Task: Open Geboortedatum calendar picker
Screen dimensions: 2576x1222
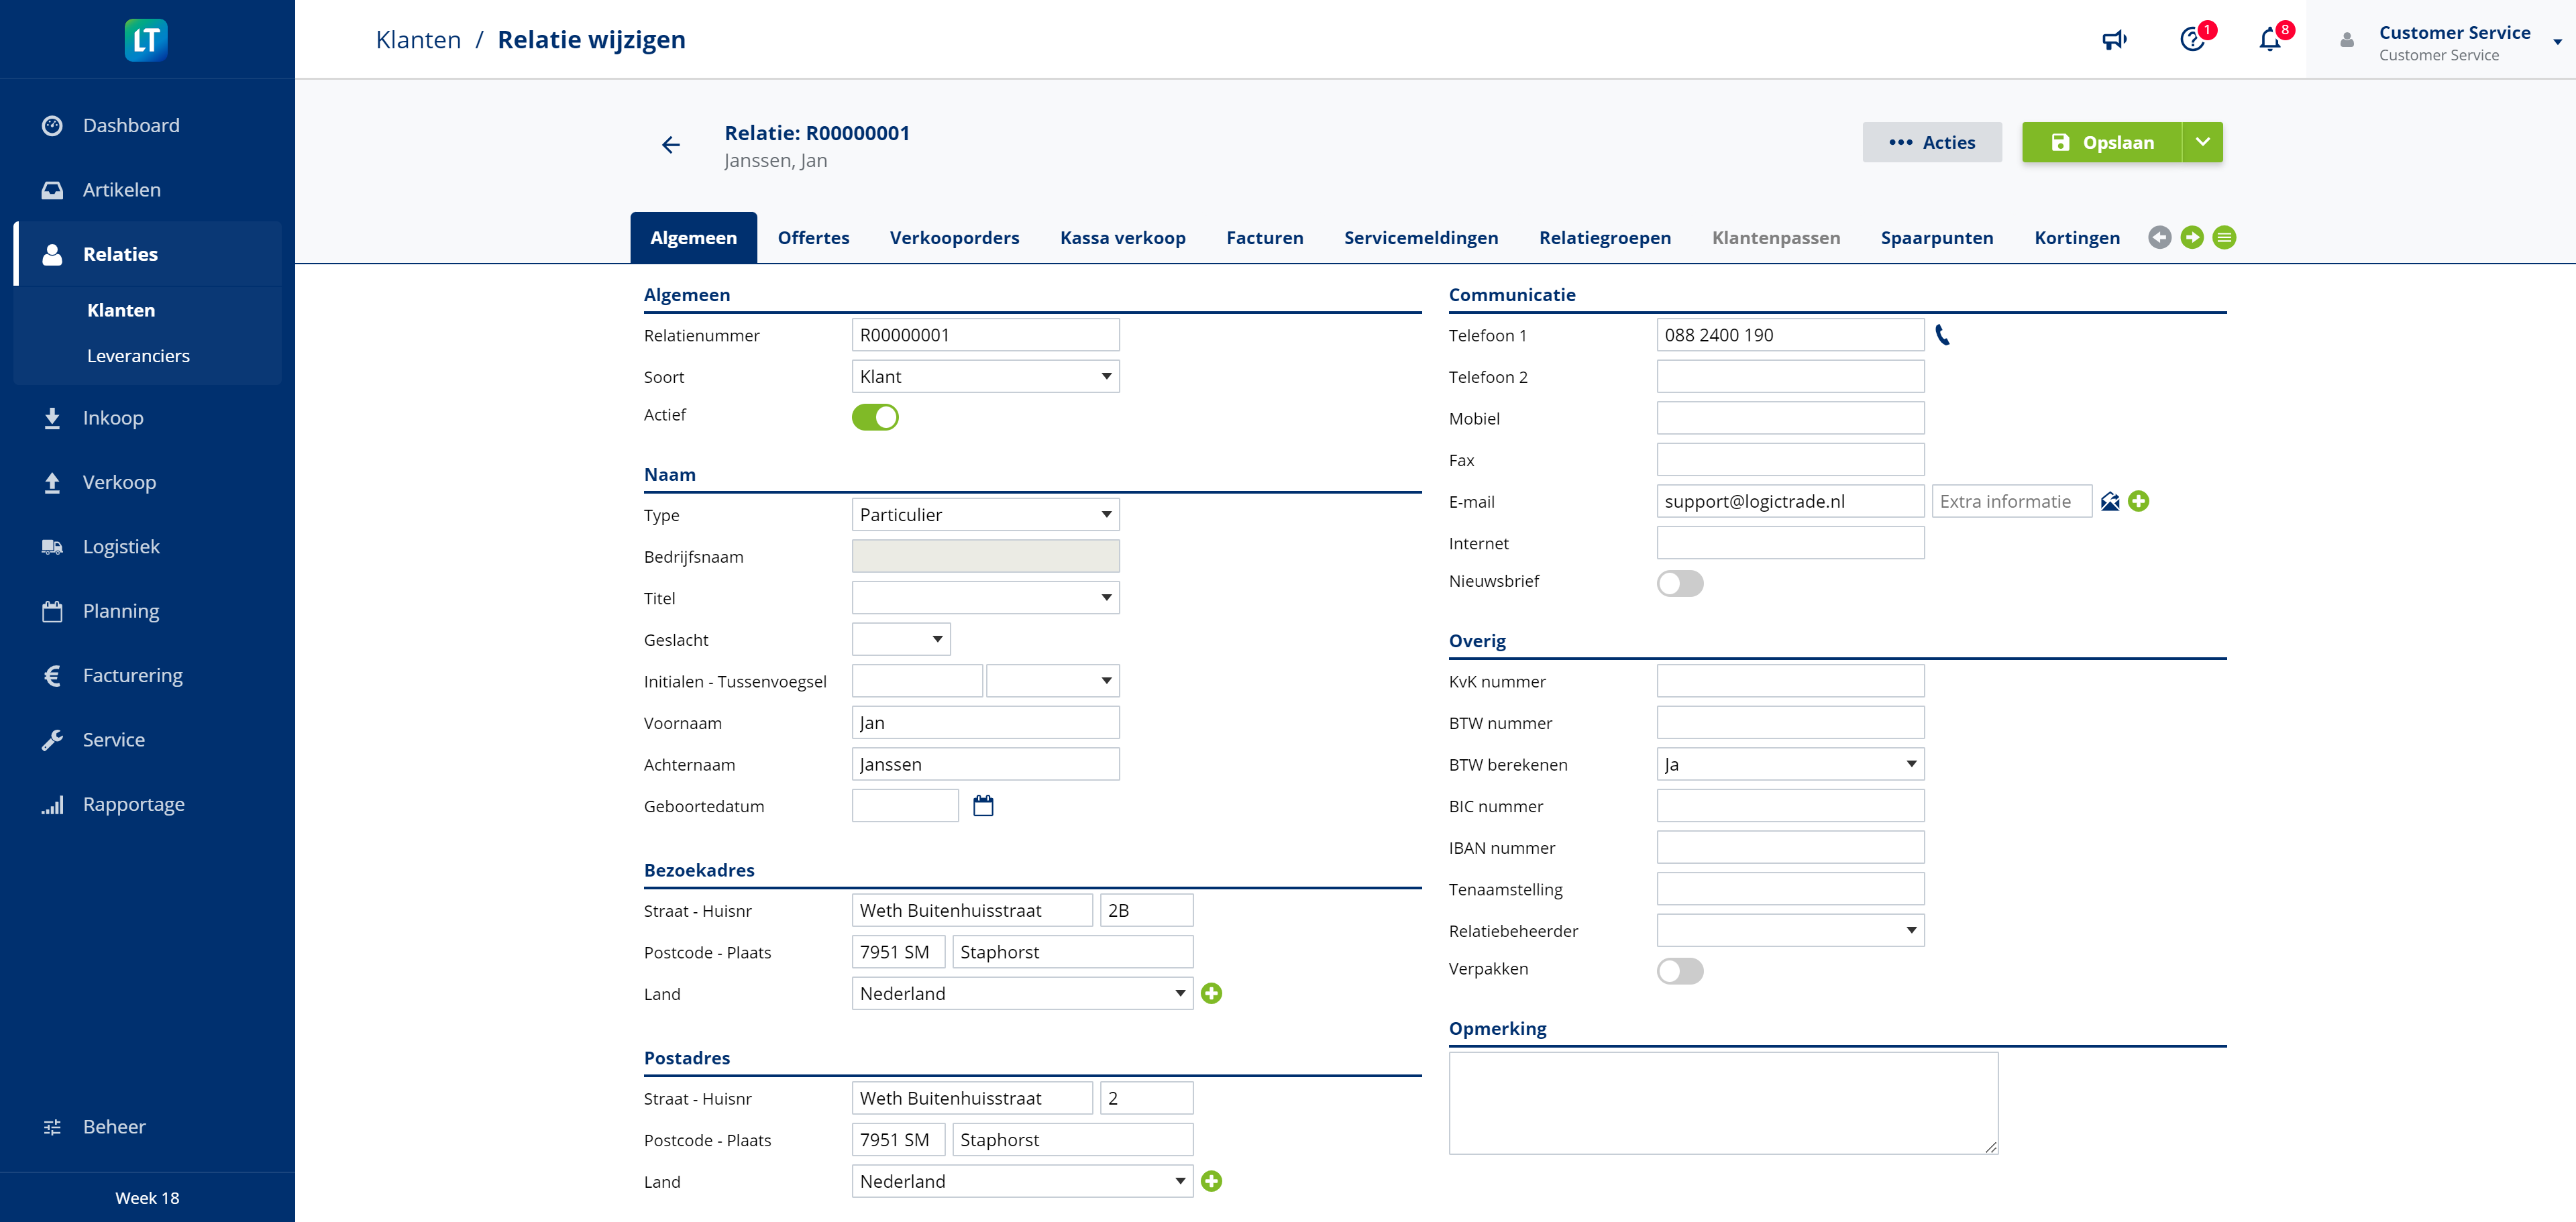Action: click(x=984, y=806)
